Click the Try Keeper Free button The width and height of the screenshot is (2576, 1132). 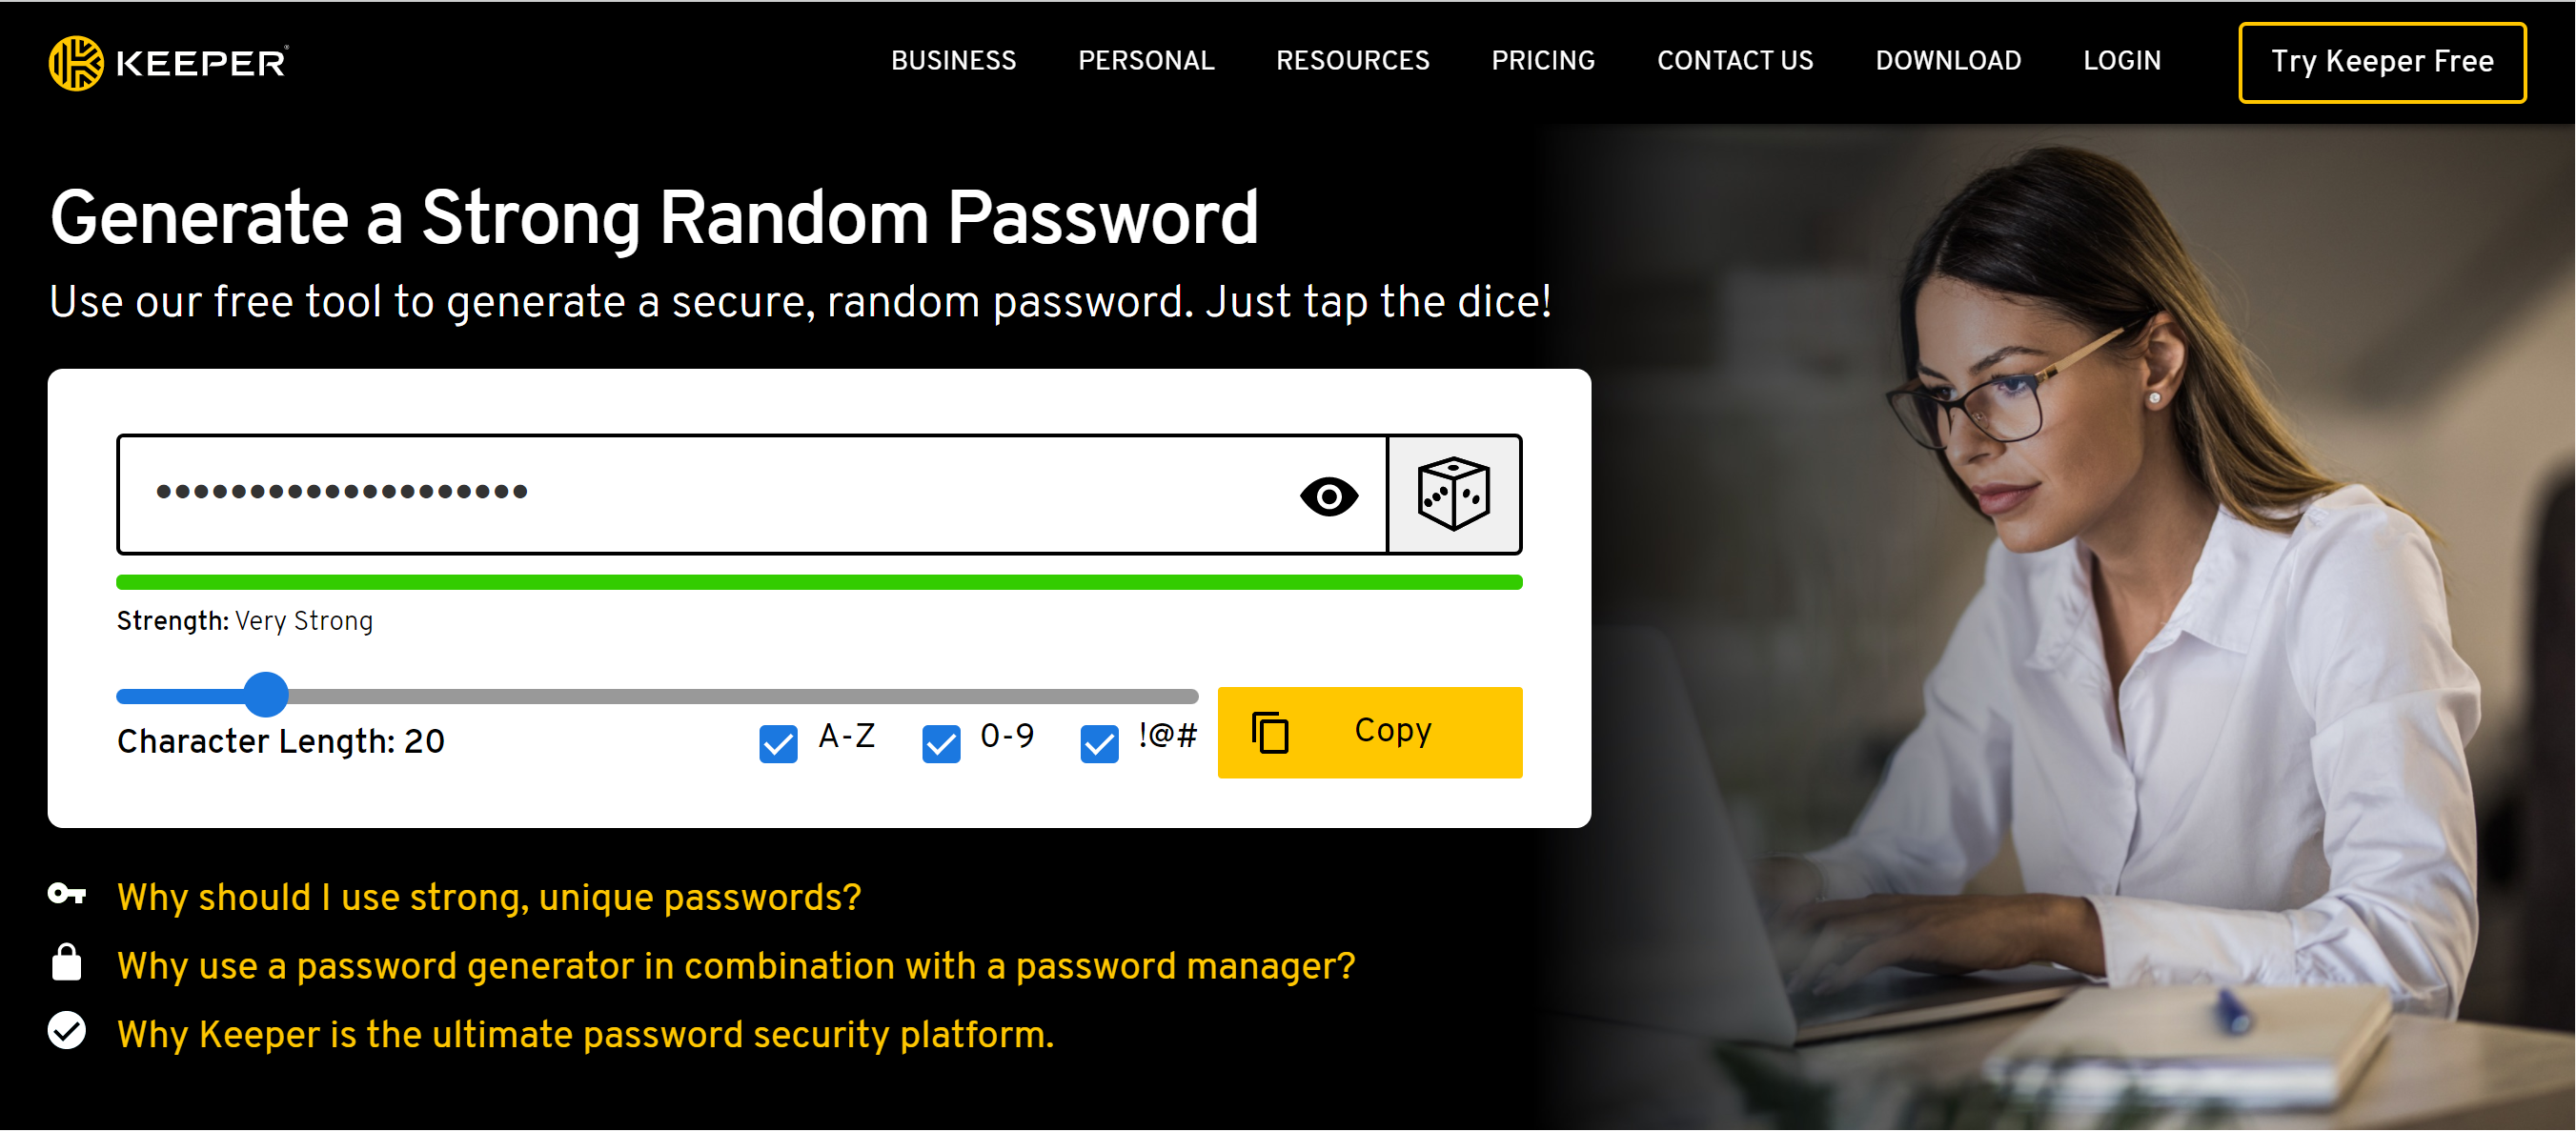click(2383, 63)
